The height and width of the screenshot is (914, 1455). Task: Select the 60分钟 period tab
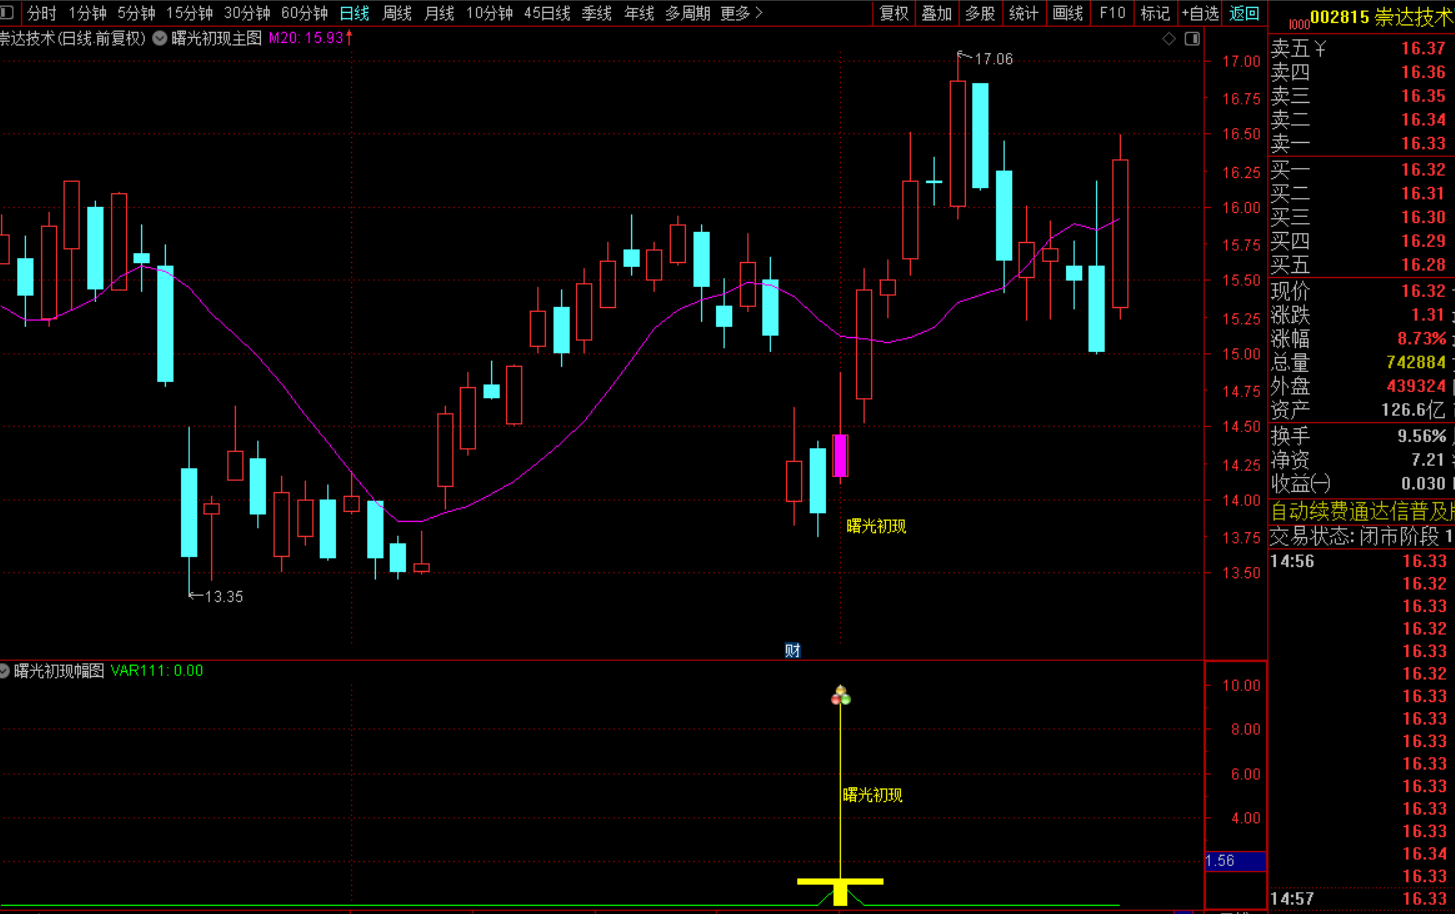click(x=304, y=13)
